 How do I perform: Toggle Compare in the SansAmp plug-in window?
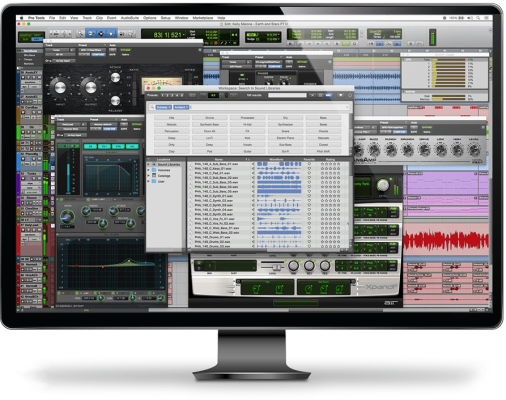point(399,132)
